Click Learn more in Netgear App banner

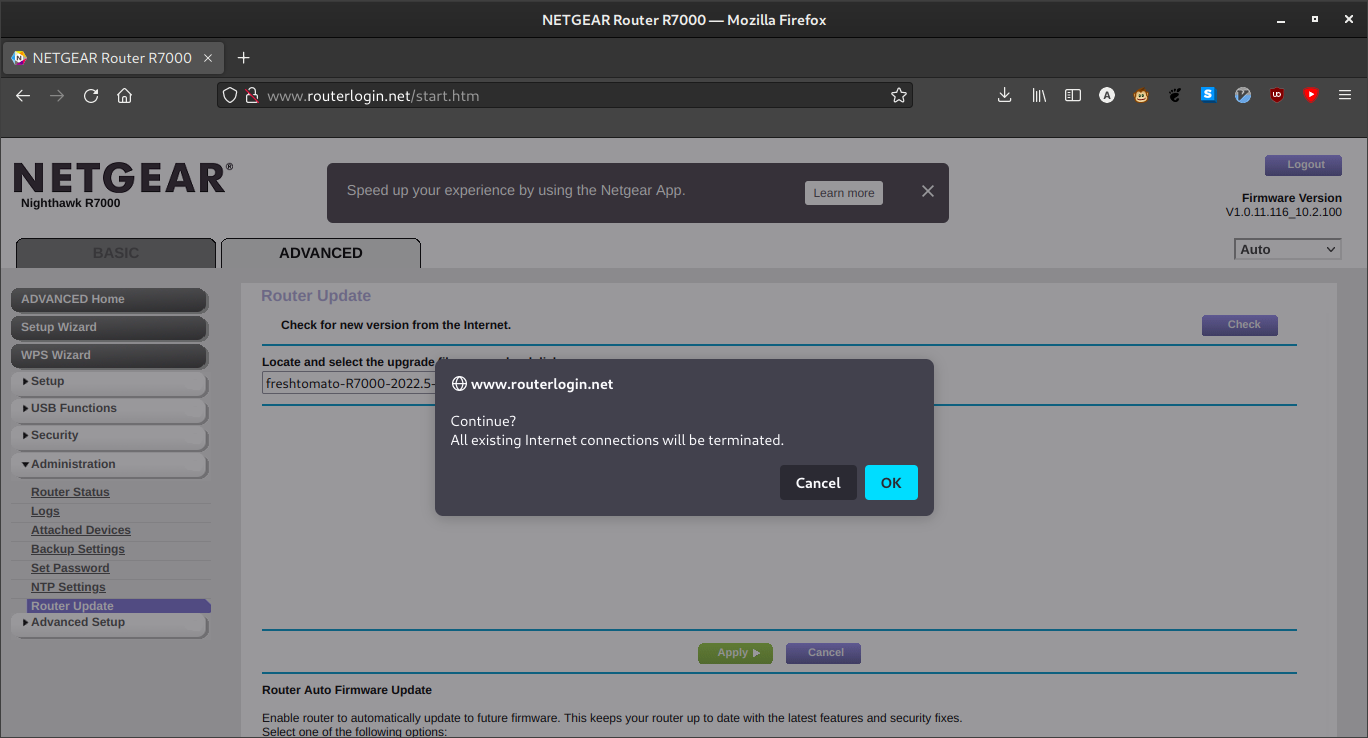tap(844, 193)
